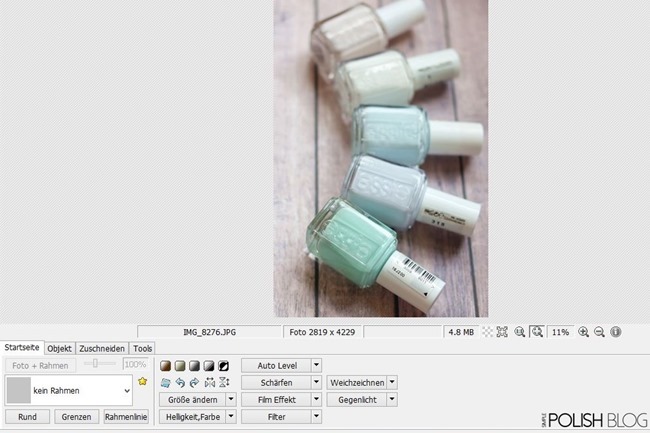Image resolution: width=650 pixels, height=433 pixels.
Task: Expand the Auto Level arrow menu
Action: pos(316,365)
